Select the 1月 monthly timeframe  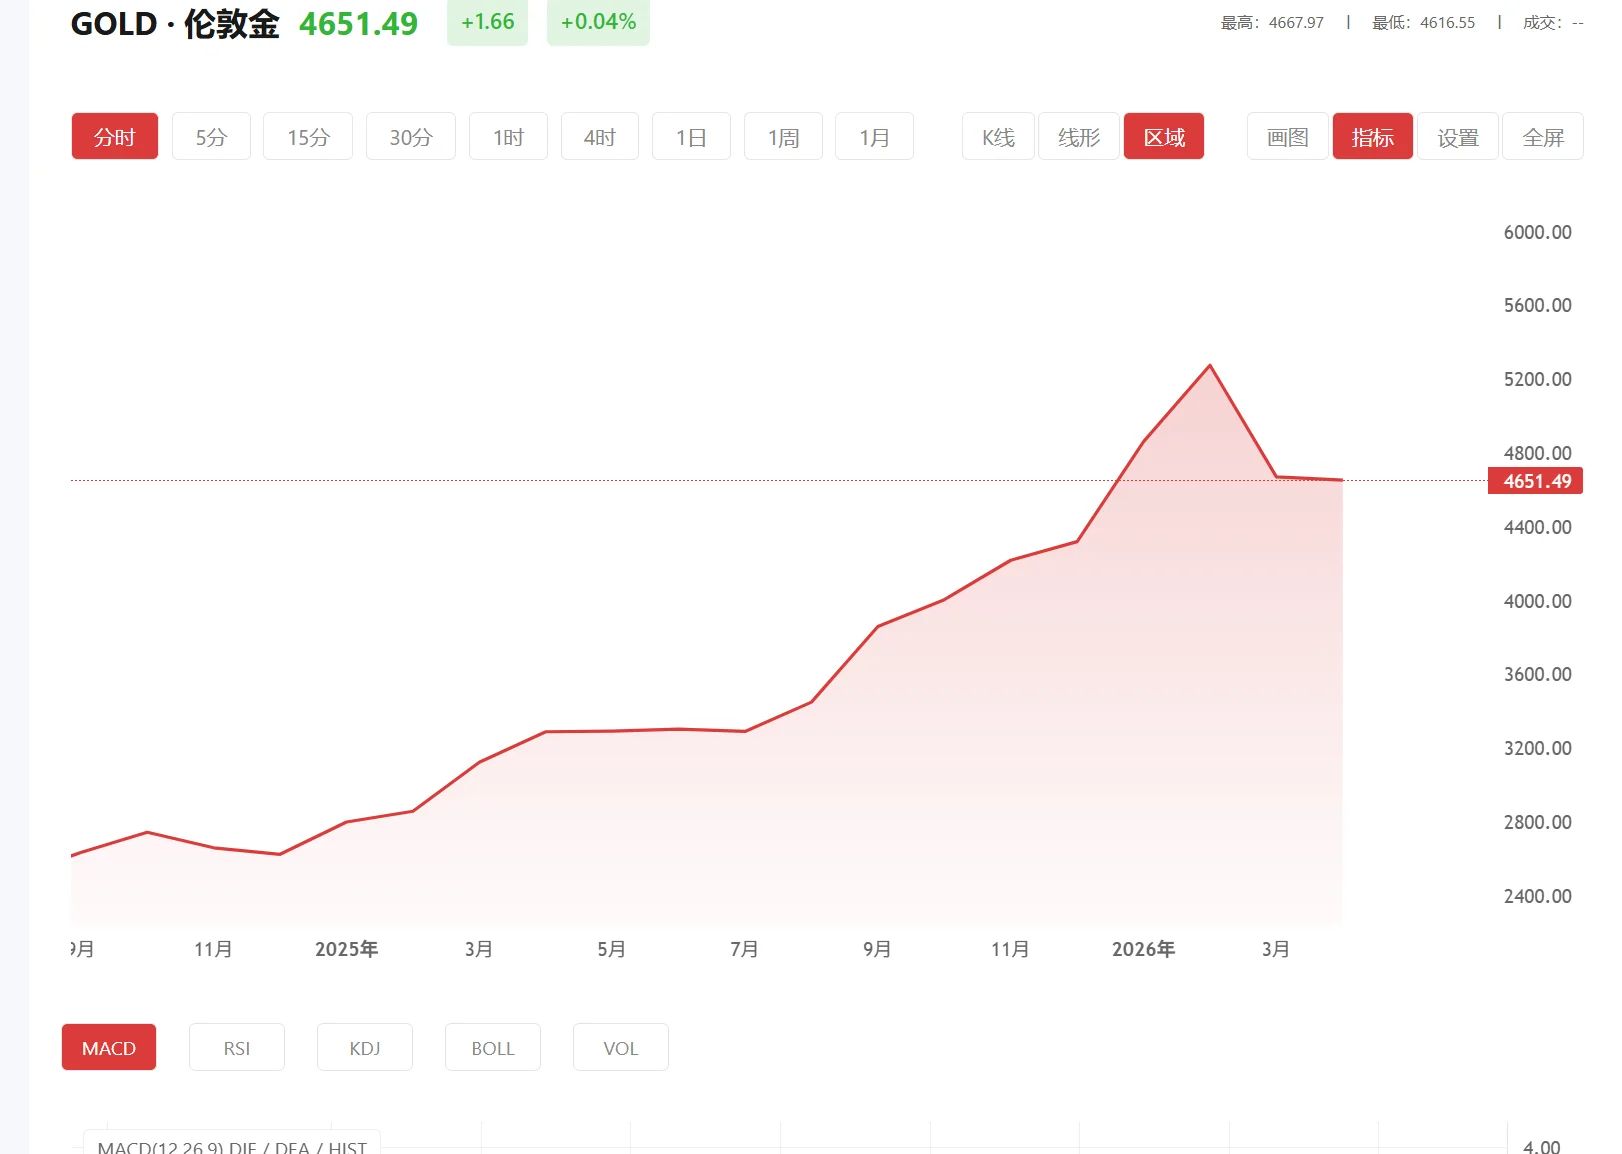click(874, 136)
